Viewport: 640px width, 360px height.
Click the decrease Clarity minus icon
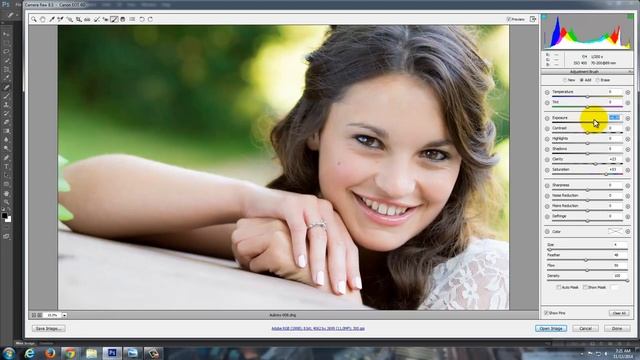[x=547, y=160]
